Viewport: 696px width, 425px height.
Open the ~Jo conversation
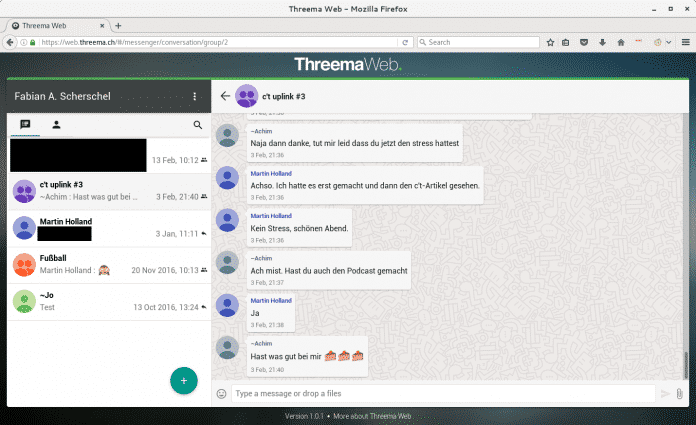pos(110,302)
